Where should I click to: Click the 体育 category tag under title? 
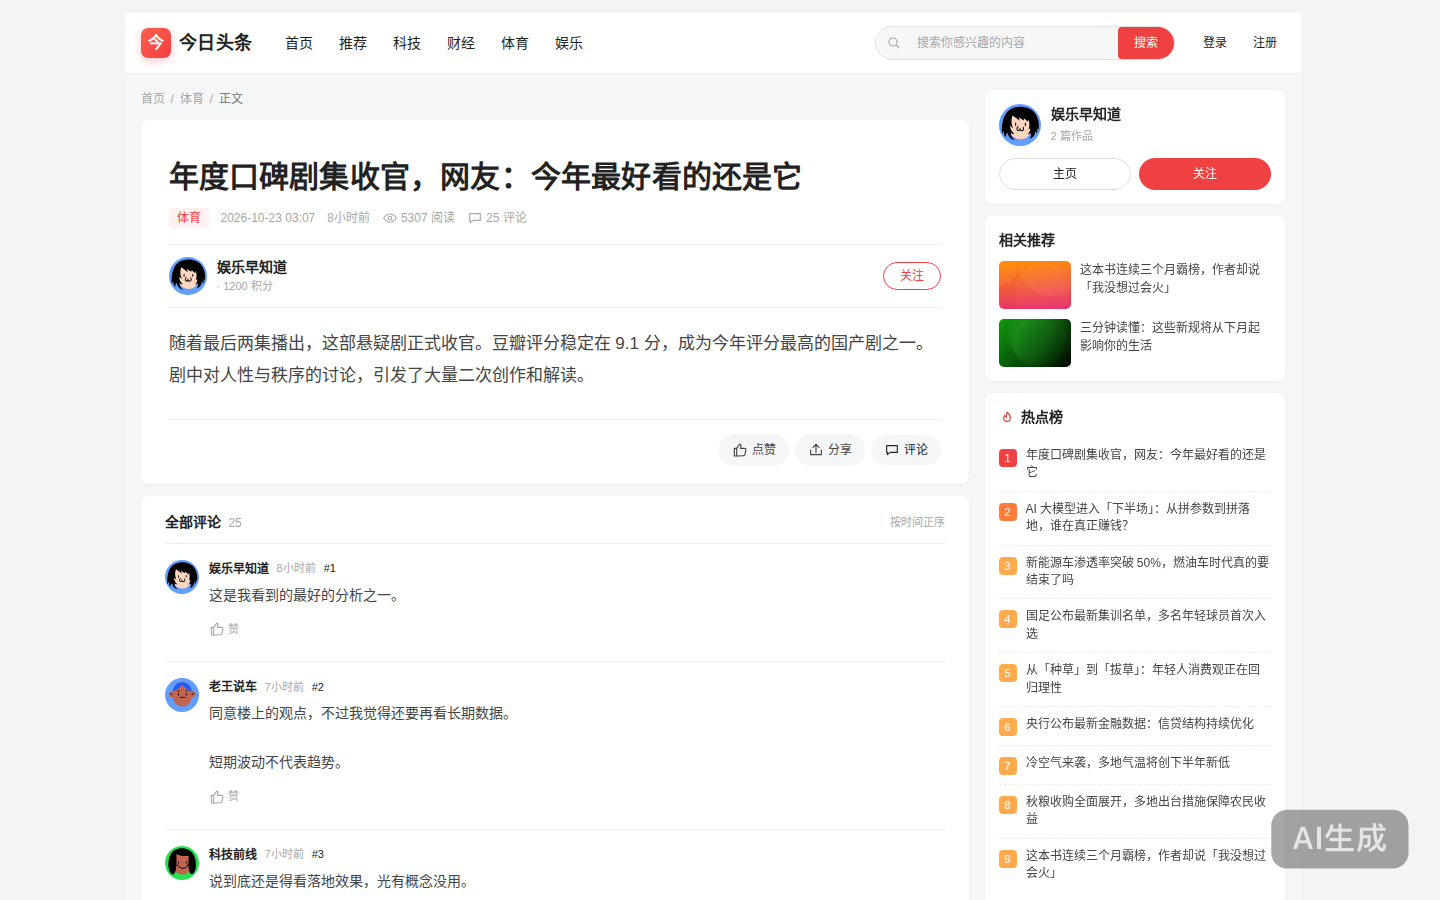point(189,218)
